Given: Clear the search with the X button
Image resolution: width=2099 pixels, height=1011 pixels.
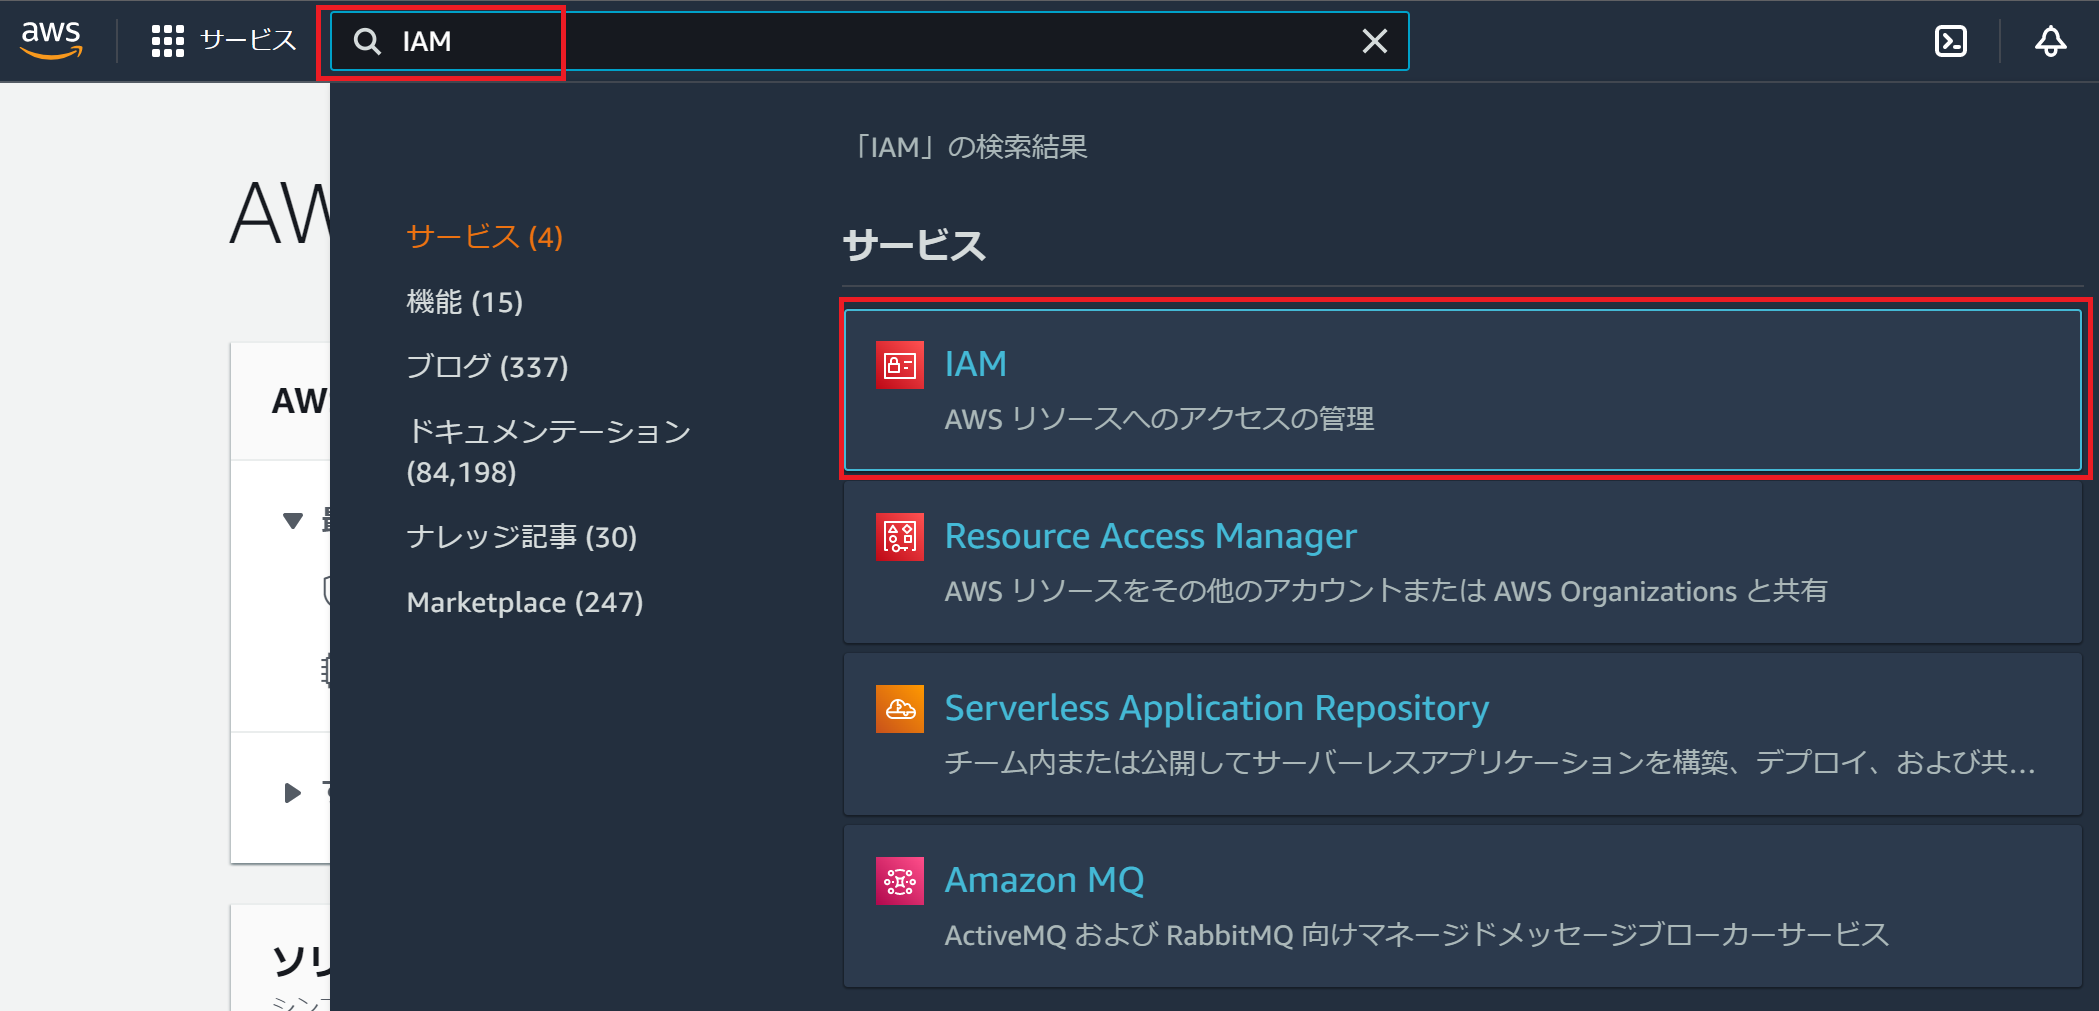Looking at the screenshot, I should click(x=1375, y=41).
